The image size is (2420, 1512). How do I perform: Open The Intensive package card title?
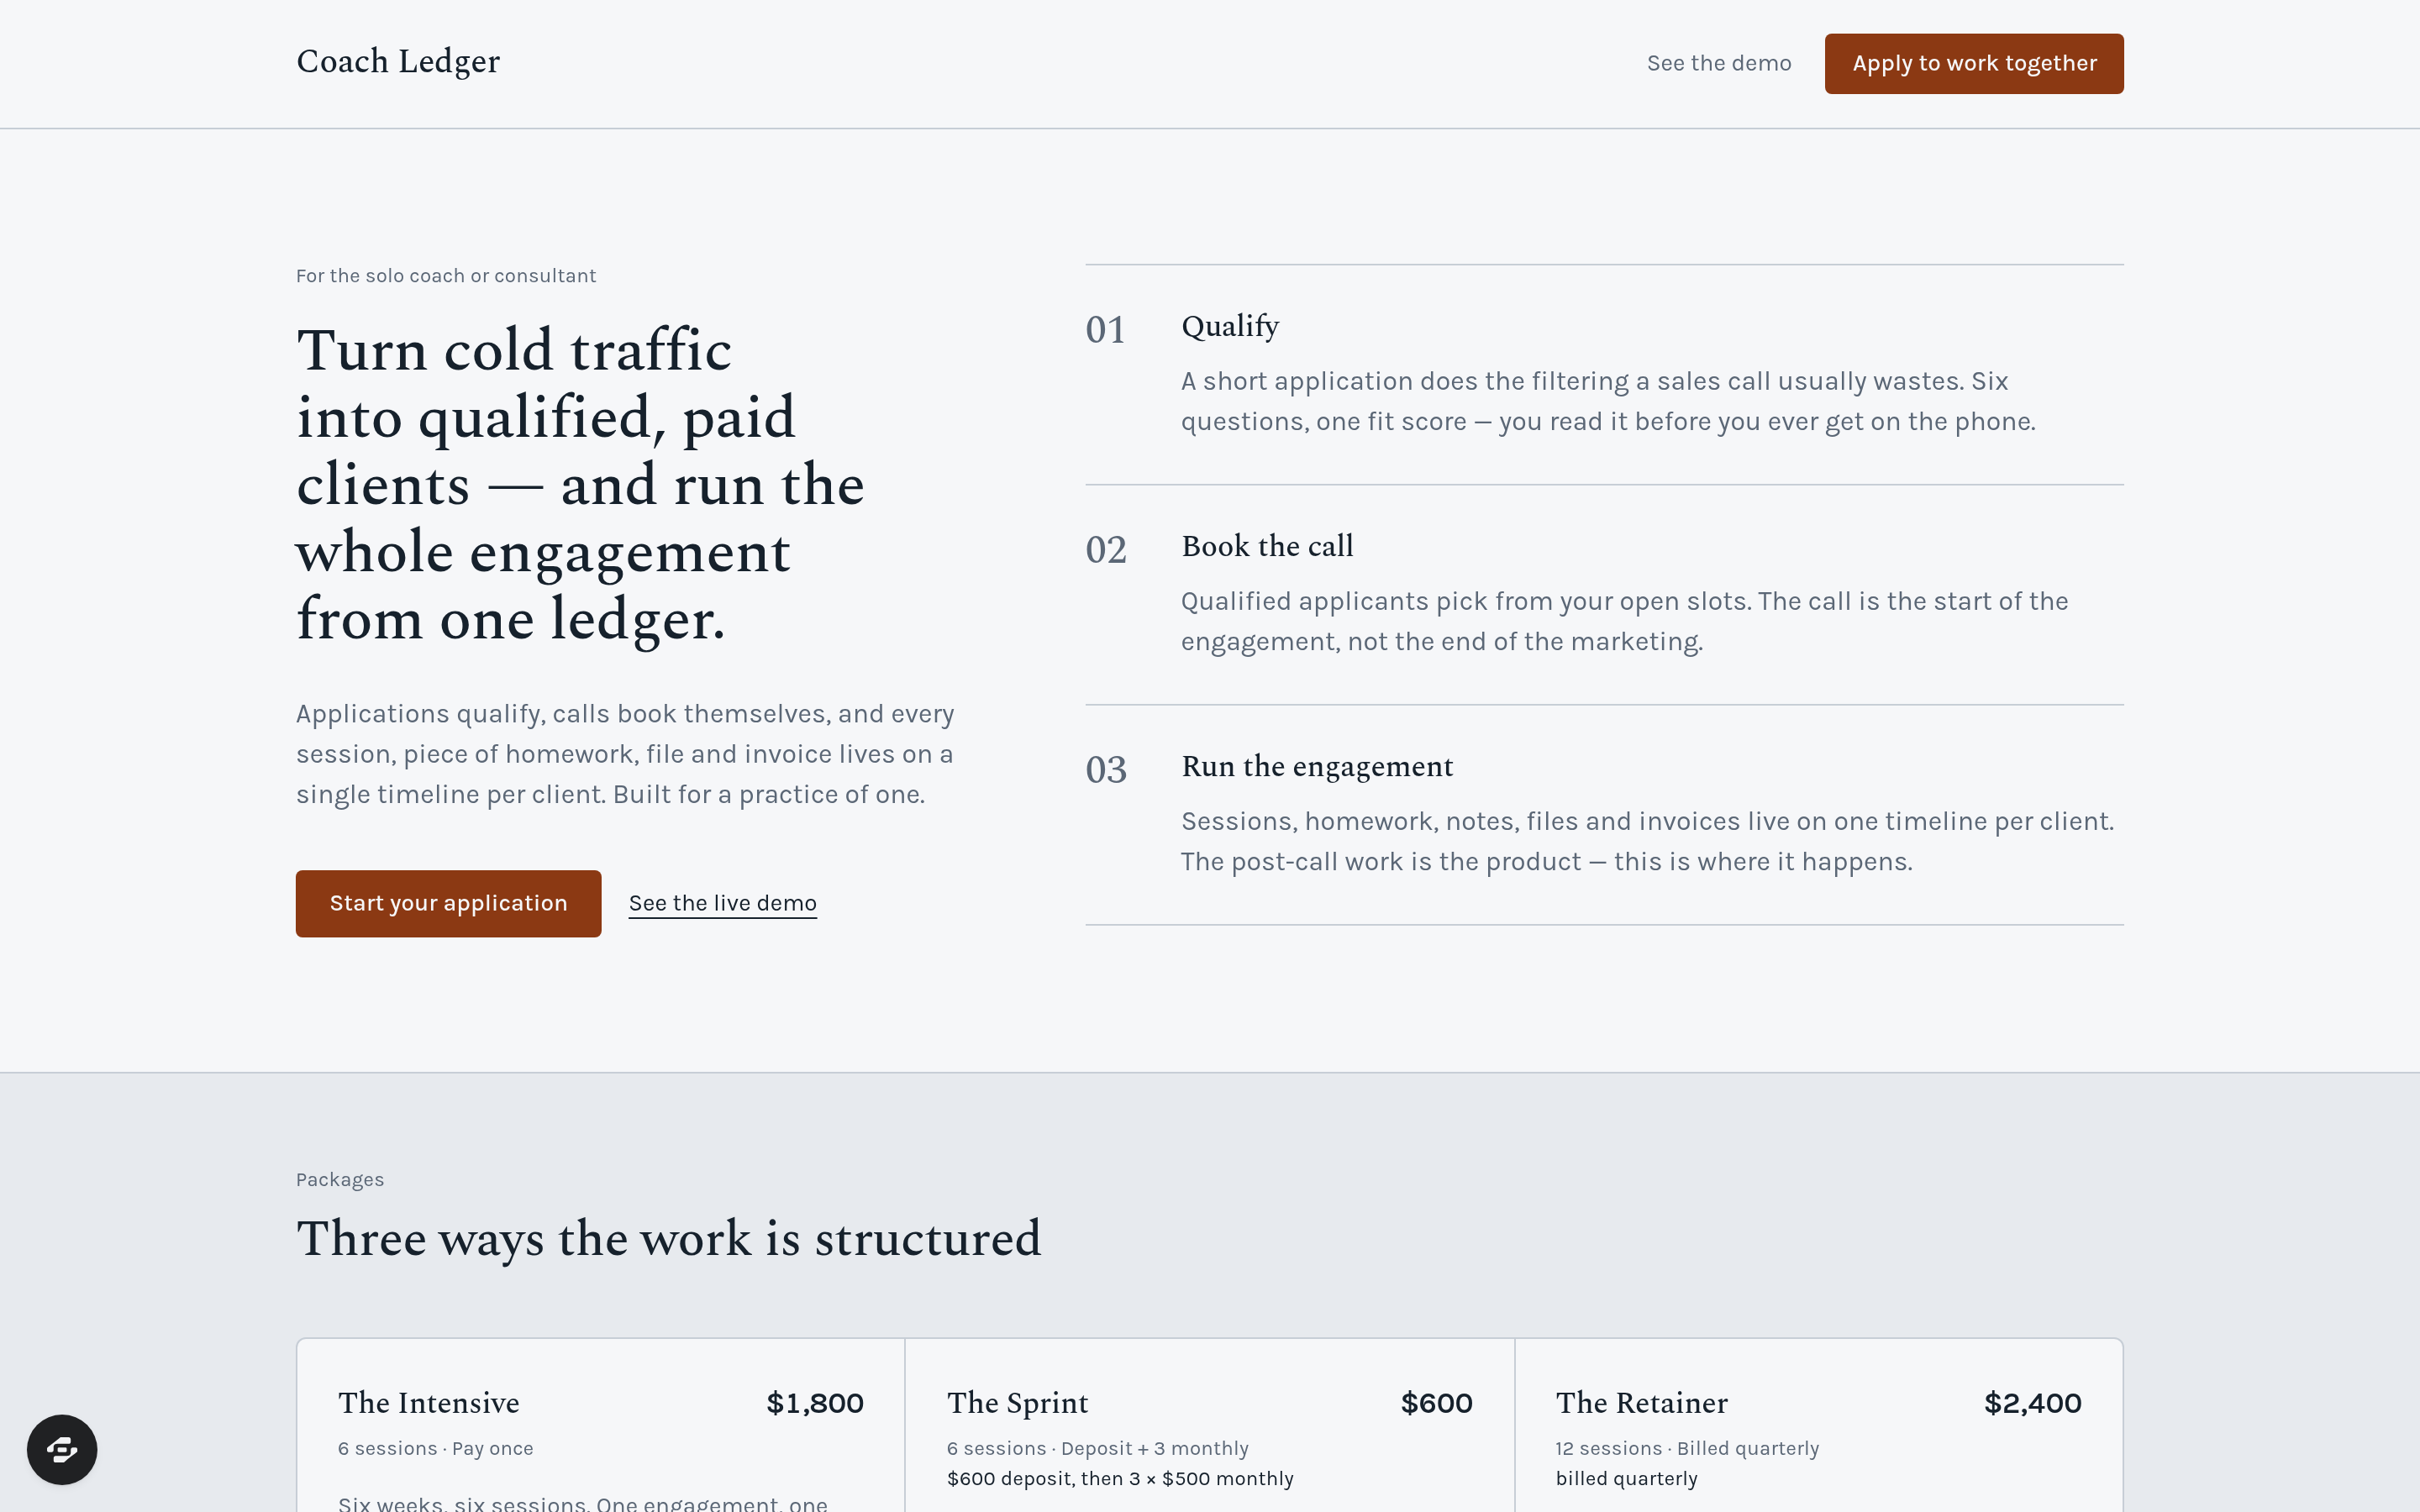pos(428,1403)
